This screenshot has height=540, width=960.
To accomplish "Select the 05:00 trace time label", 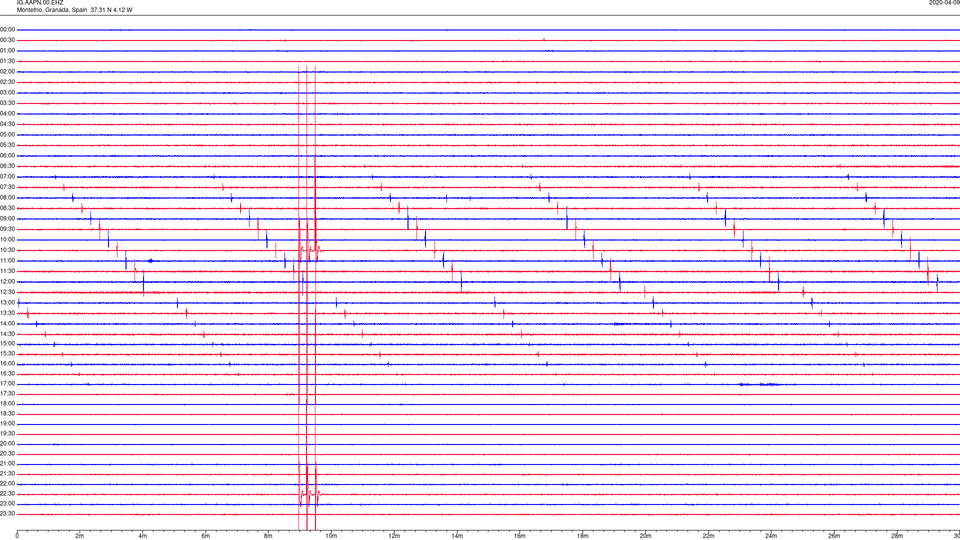I will click(8, 135).
